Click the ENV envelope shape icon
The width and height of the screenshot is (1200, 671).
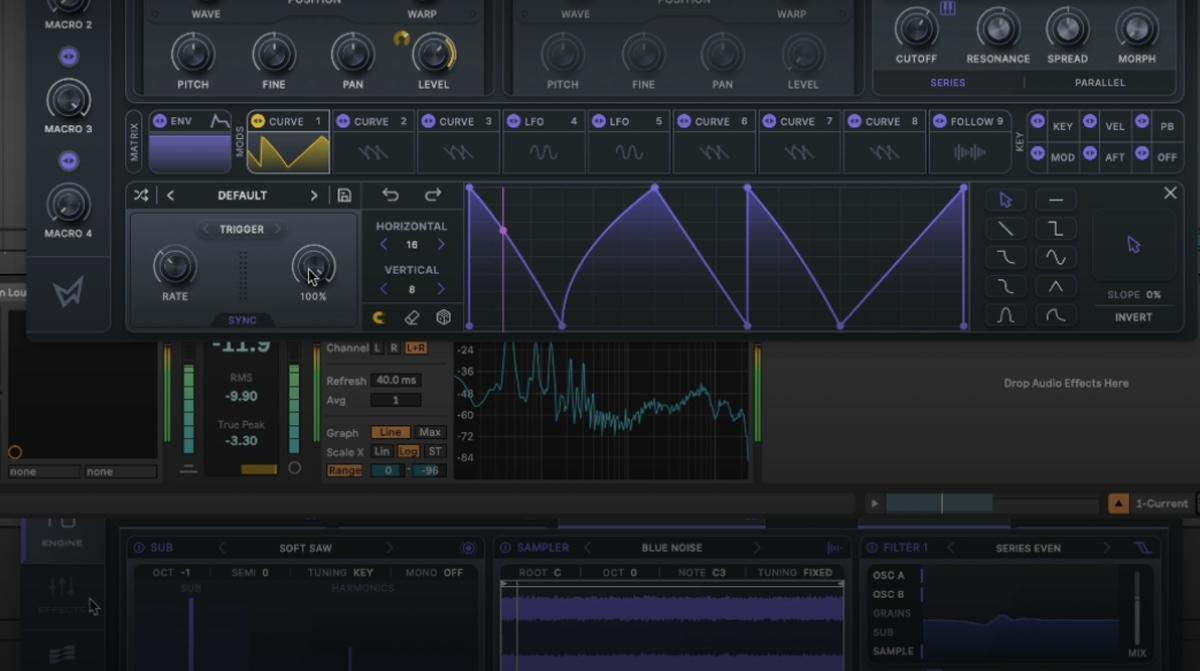[219, 121]
